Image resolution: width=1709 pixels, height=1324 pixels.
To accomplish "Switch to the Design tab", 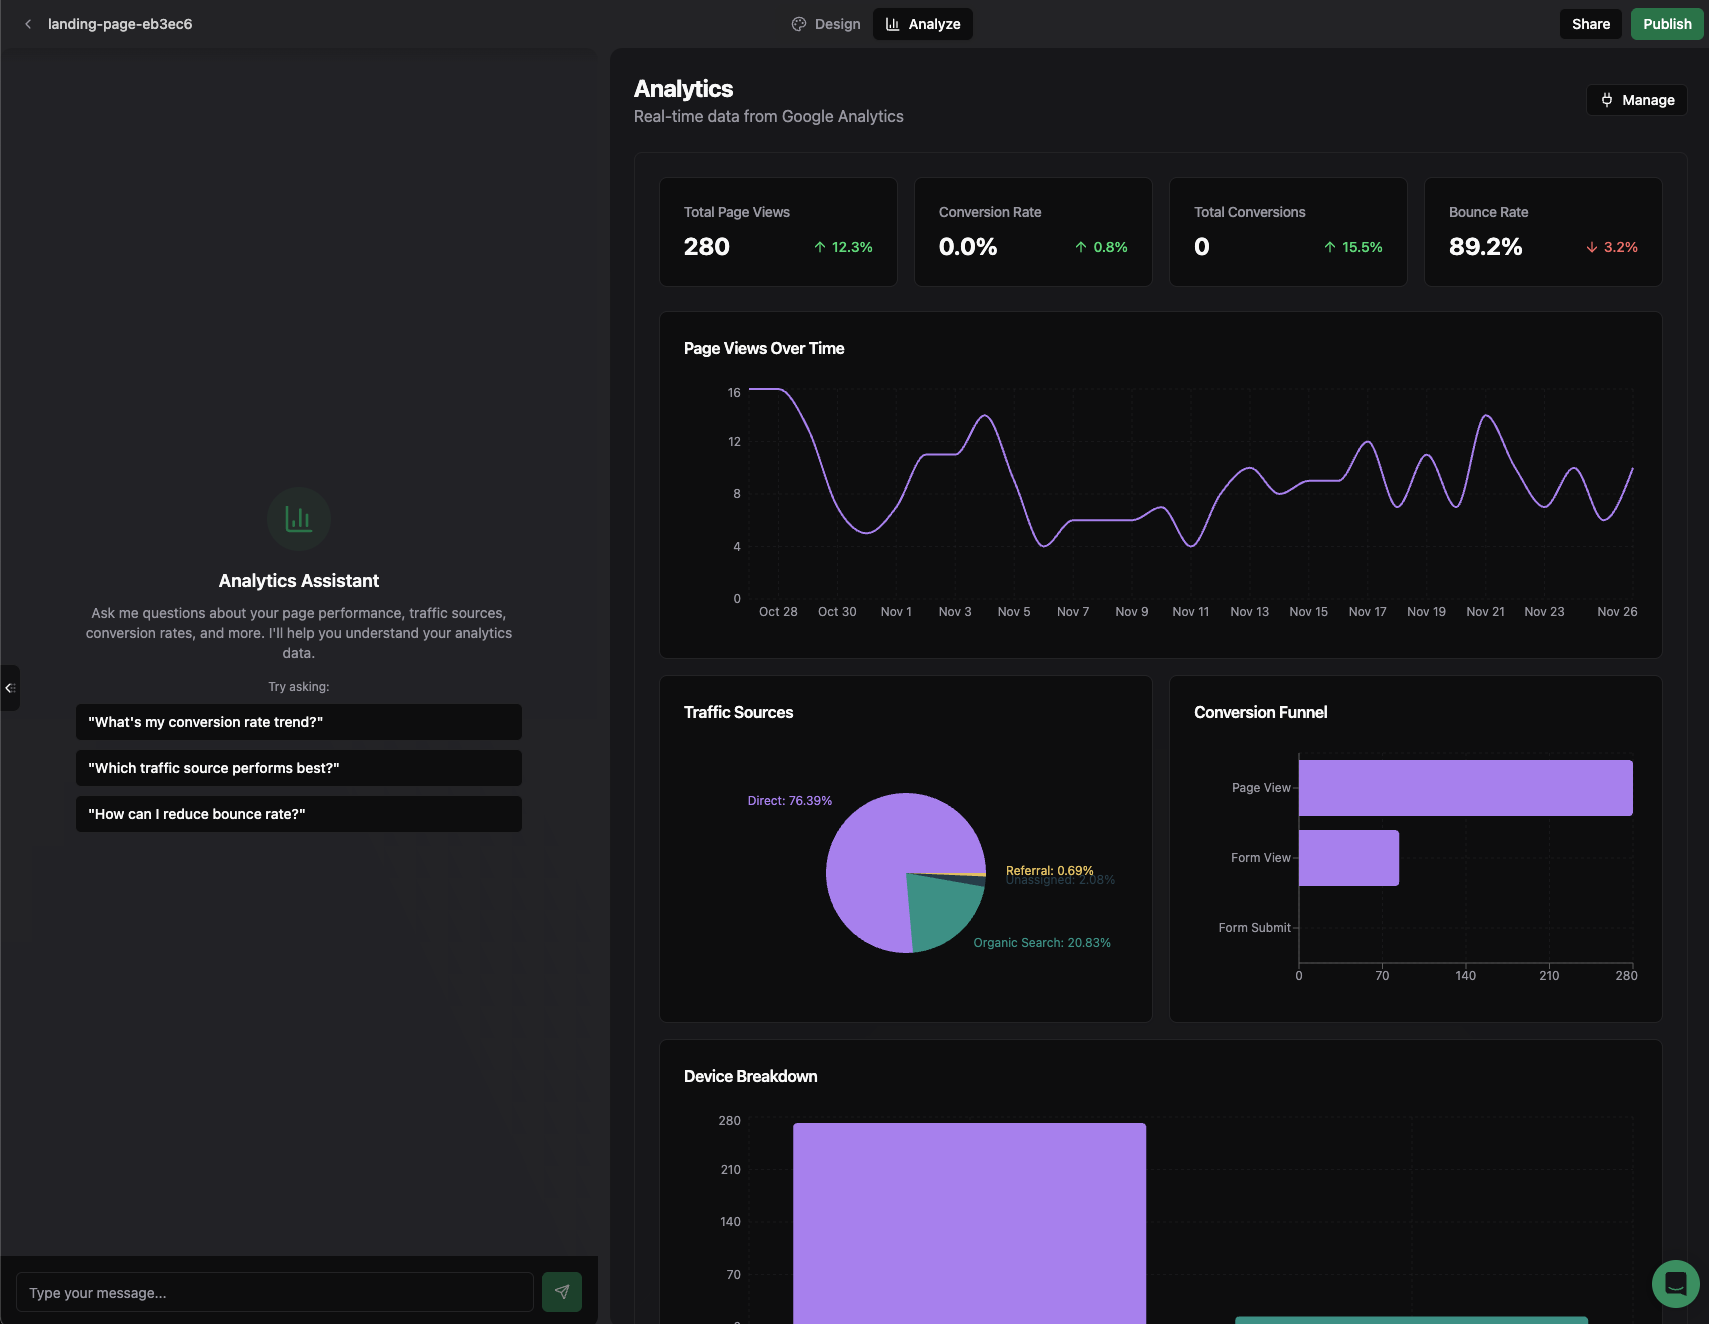I will tap(827, 23).
